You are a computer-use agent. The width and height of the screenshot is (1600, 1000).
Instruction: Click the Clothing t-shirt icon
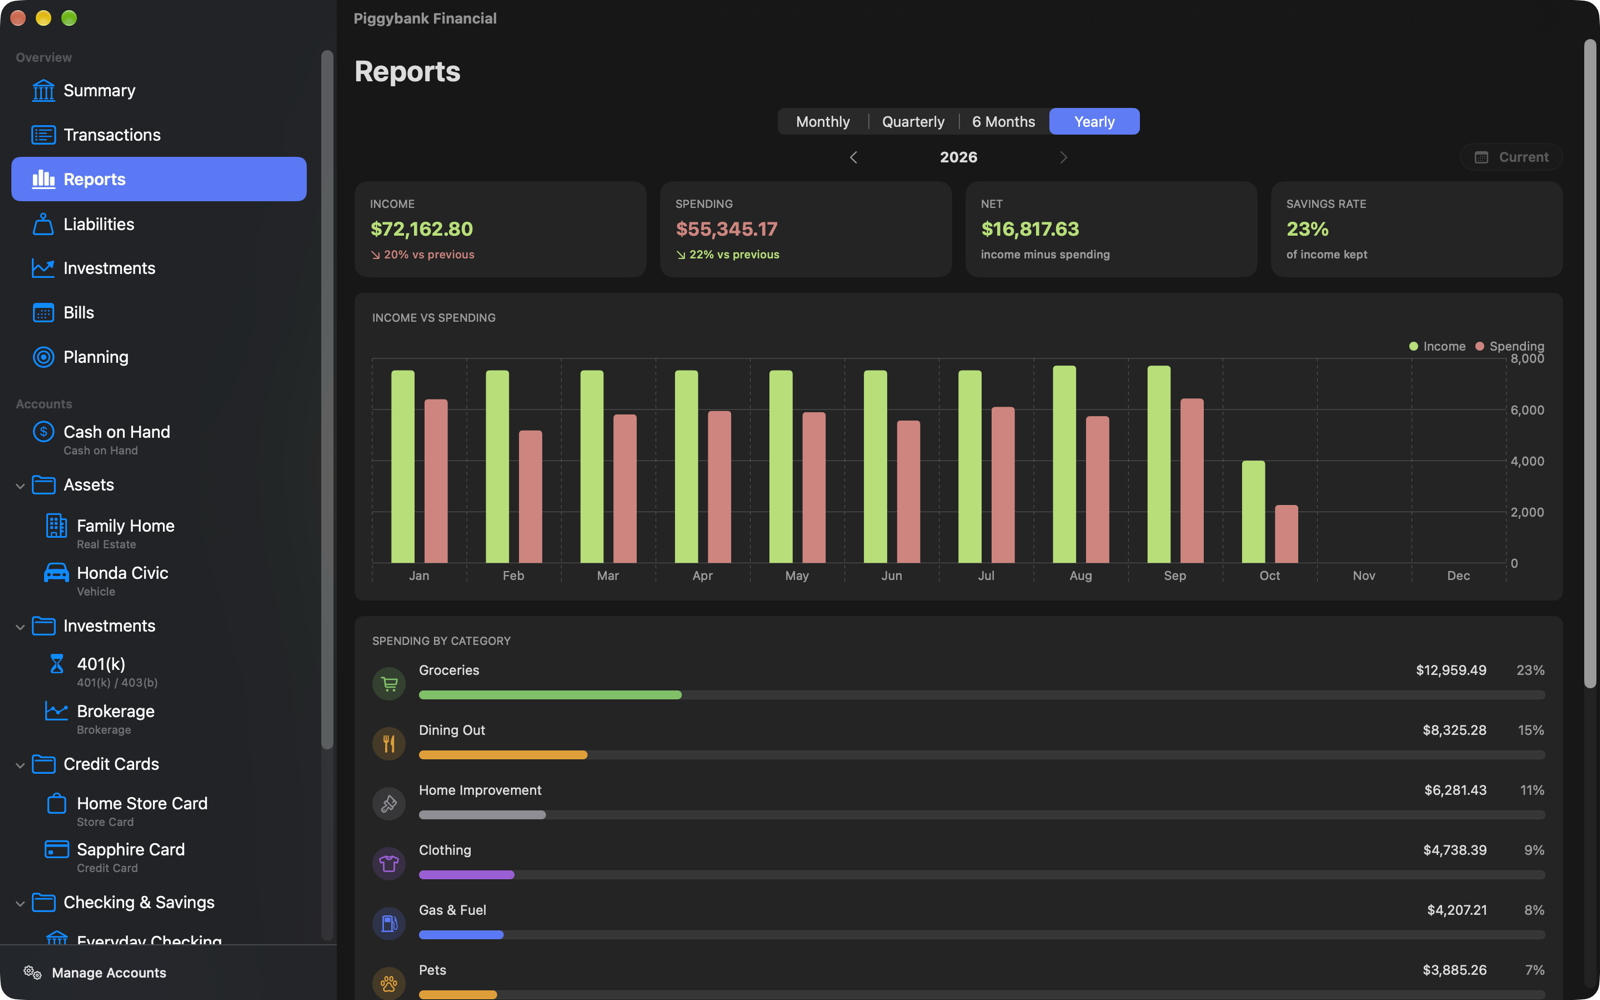coord(389,864)
